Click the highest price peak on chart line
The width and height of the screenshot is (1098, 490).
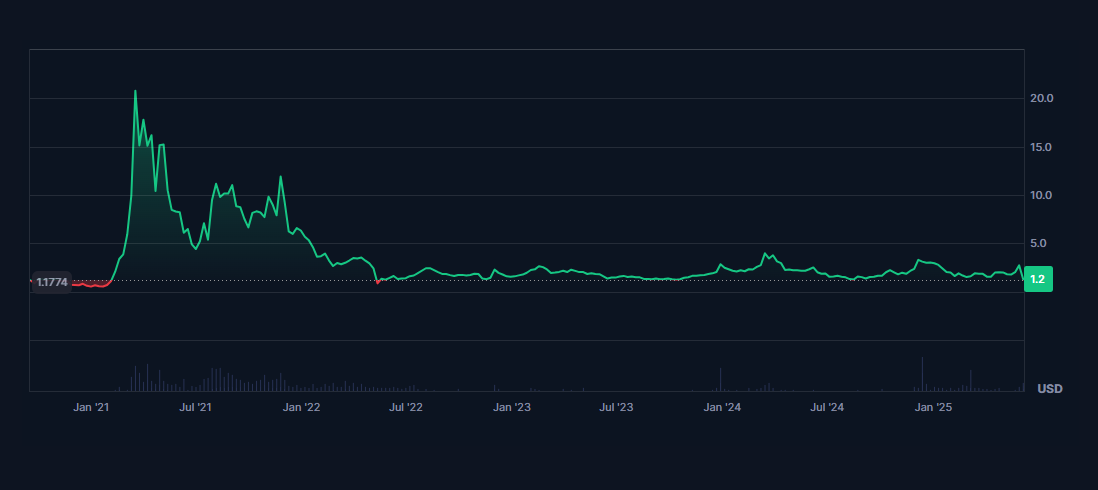tap(135, 92)
